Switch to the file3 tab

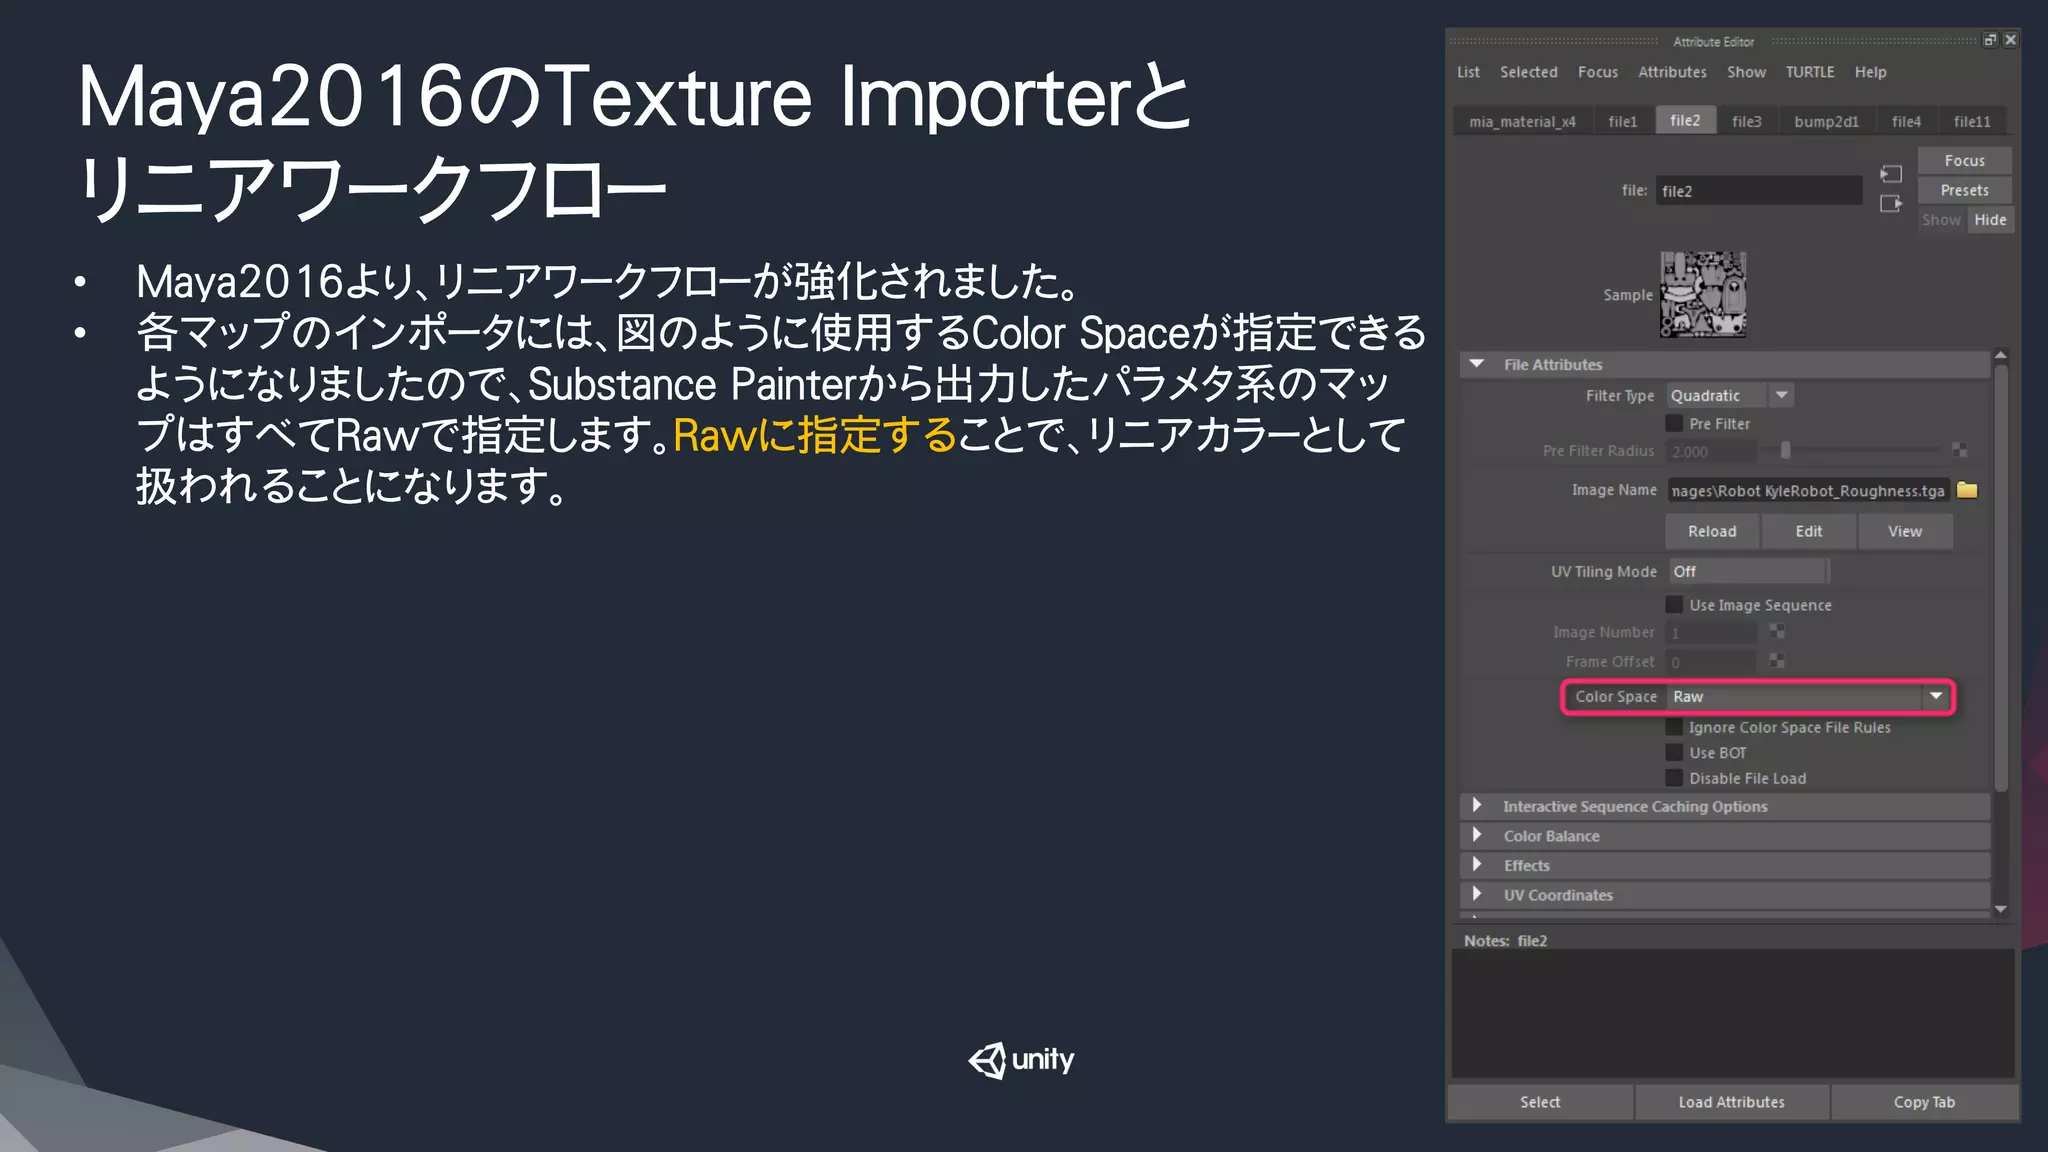(x=1747, y=121)
